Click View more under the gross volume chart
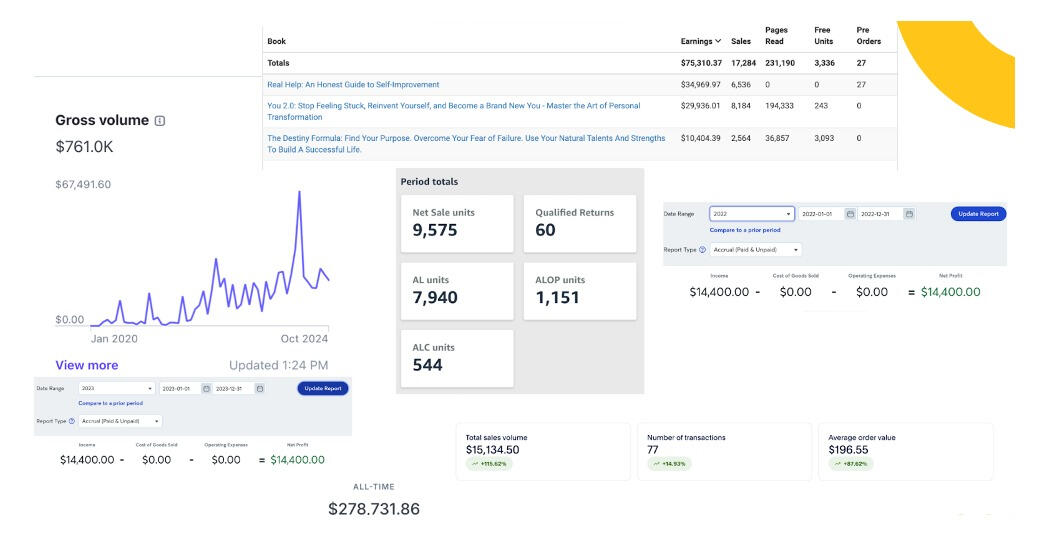The image size is (1059, 548). [87, 365]
